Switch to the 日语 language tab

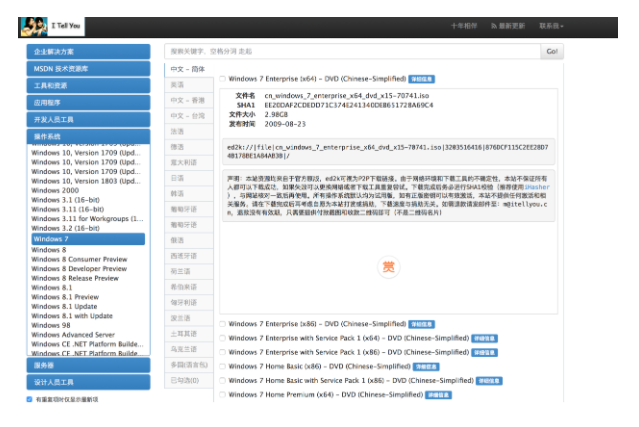pos(189,178)
